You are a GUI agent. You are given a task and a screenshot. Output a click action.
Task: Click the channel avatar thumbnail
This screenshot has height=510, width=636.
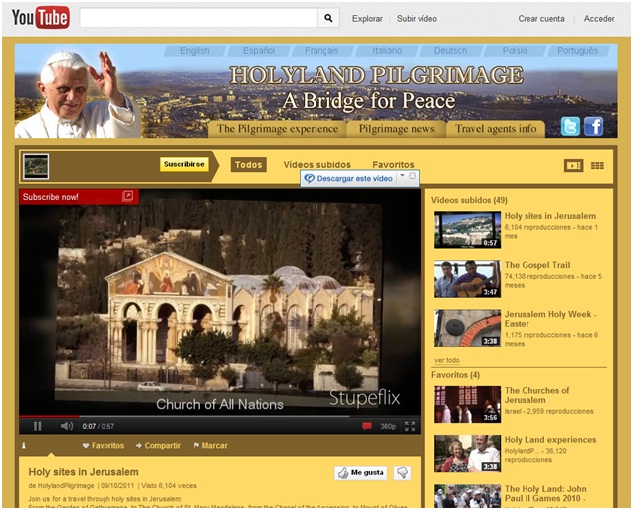(x=36, y=166)
